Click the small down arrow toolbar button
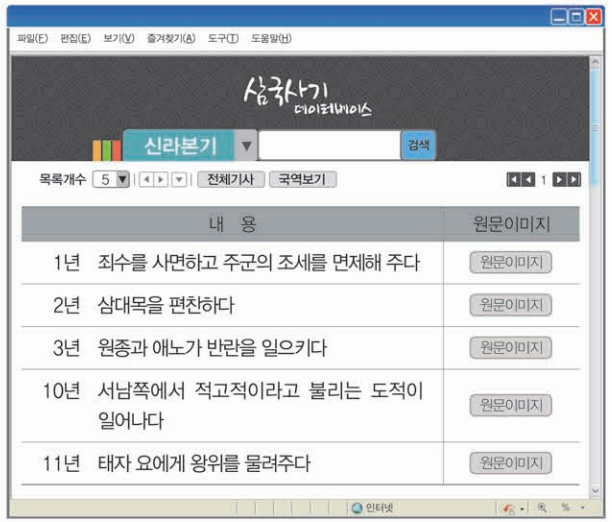 pyautogui.click(x=179, y=180)
